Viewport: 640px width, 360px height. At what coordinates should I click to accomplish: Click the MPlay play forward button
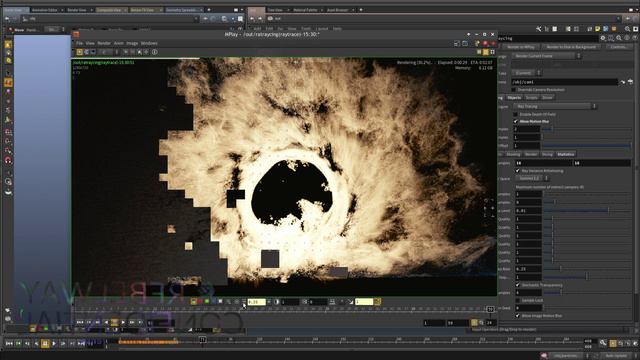coord(123,322)
